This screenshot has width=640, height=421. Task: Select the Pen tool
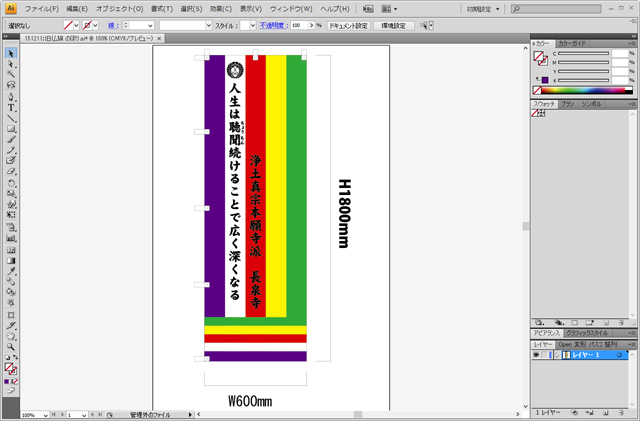pos(11,97)
